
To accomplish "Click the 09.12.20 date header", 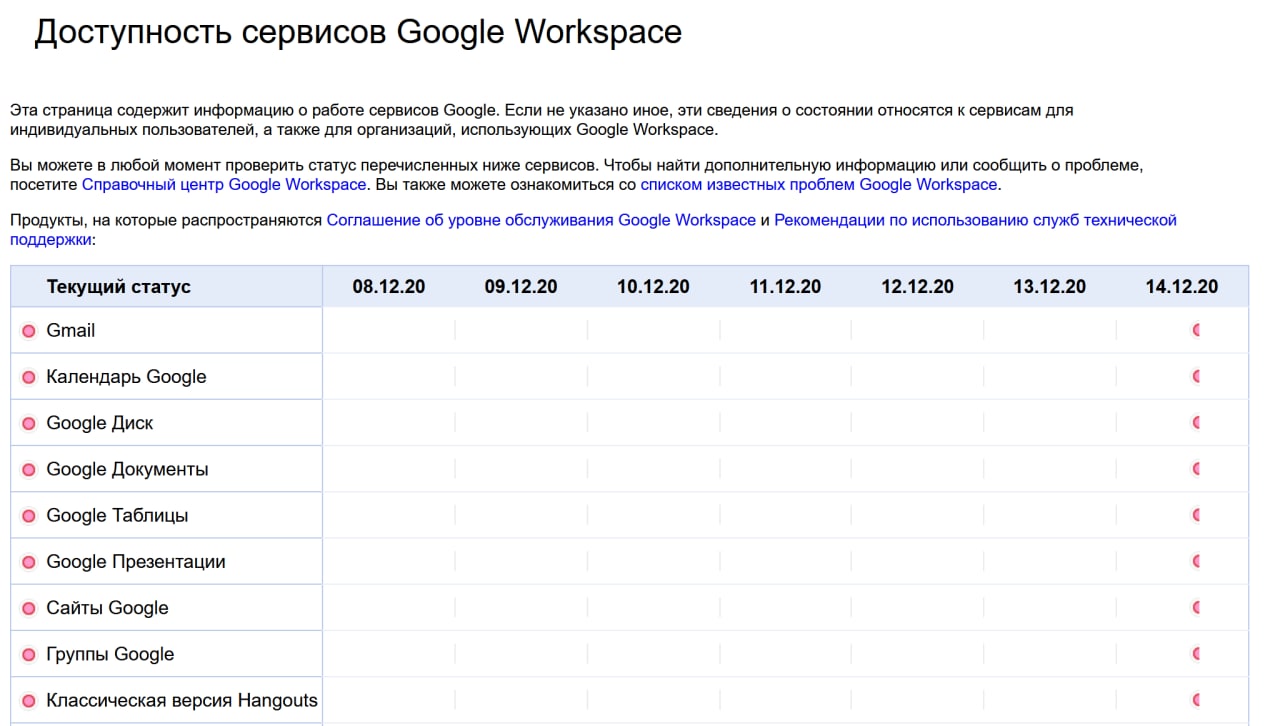I will 521,287.
